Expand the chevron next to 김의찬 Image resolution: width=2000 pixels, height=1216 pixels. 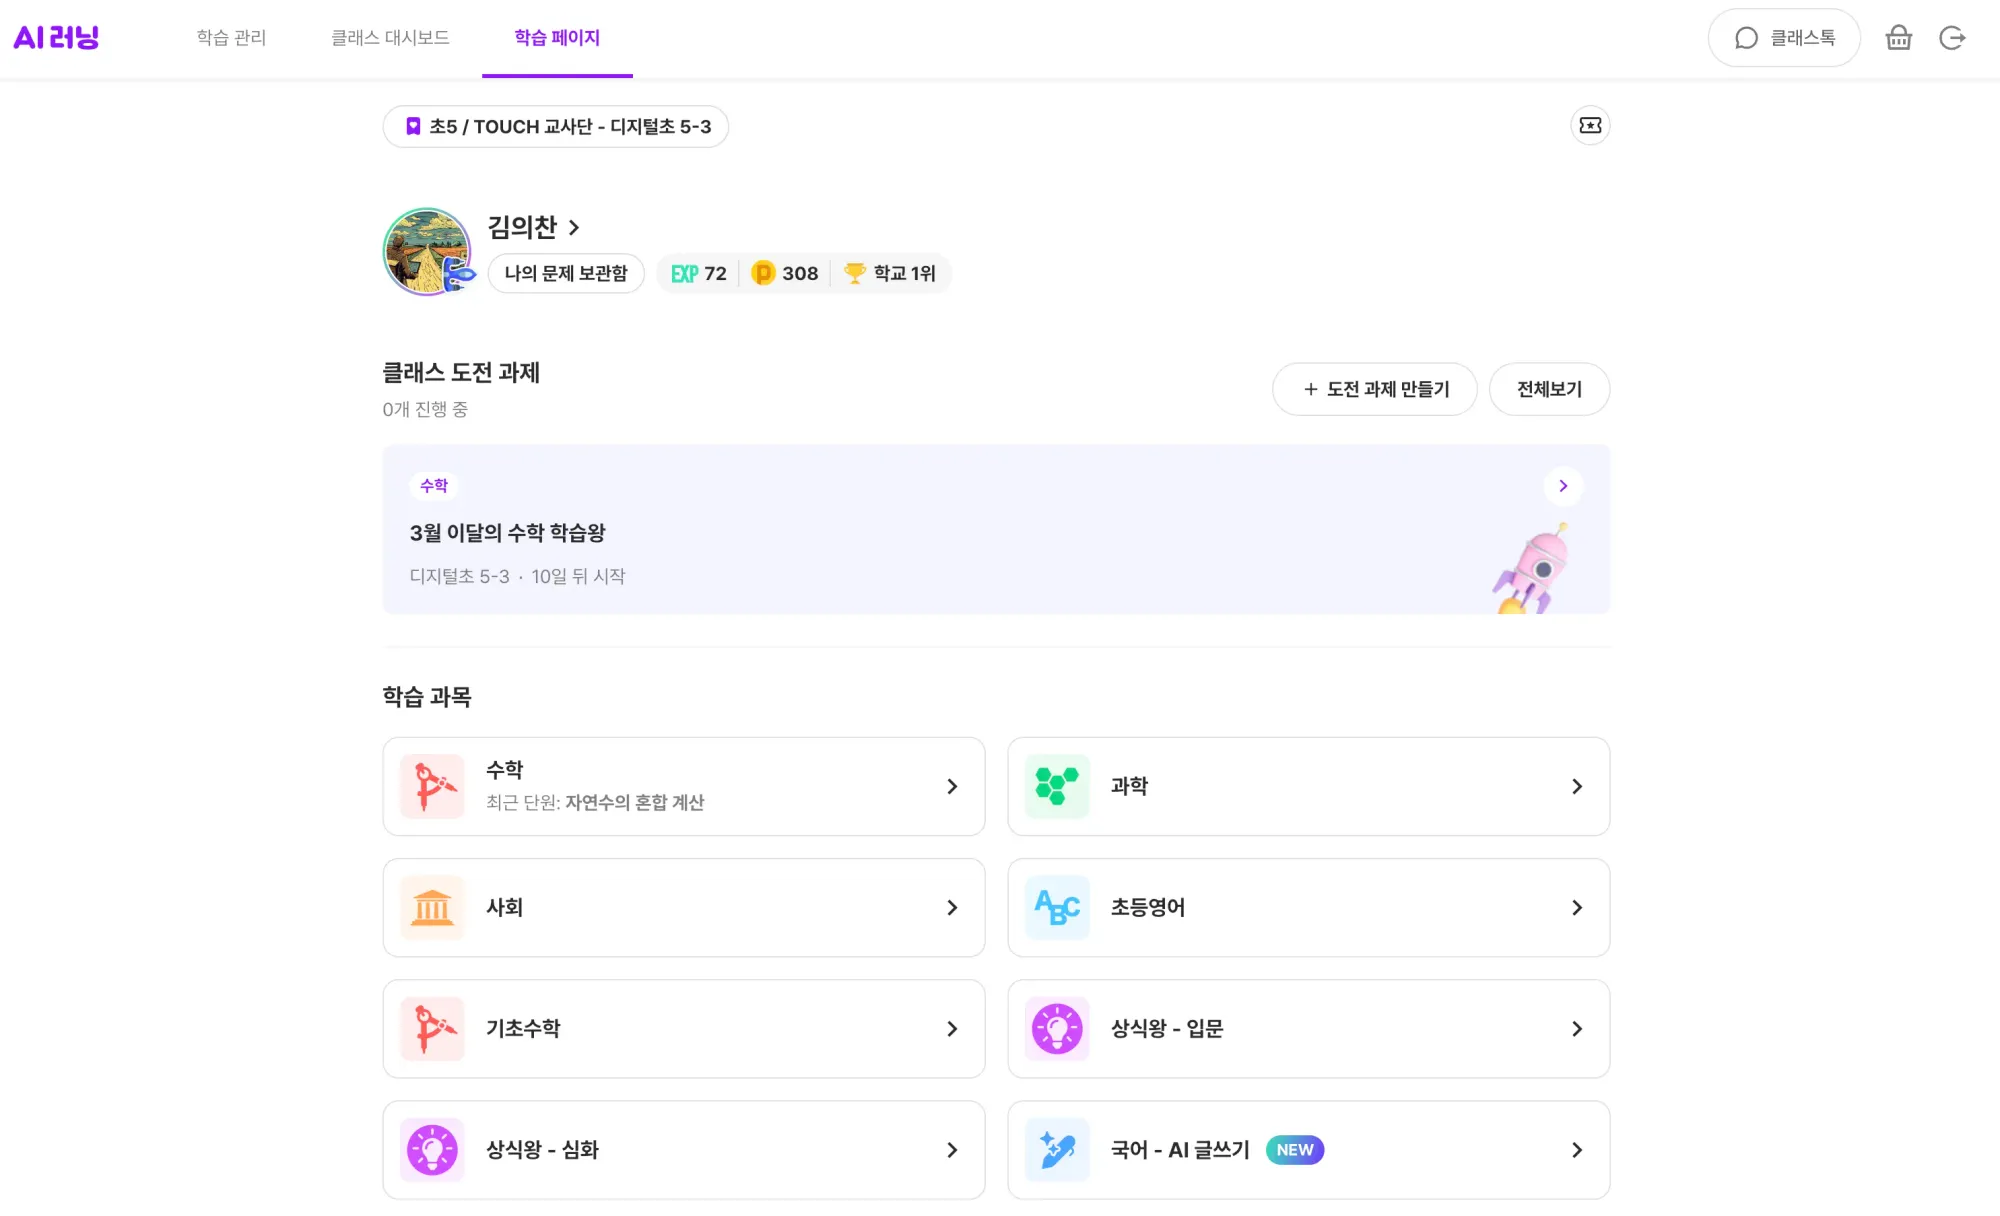point(573,228)
